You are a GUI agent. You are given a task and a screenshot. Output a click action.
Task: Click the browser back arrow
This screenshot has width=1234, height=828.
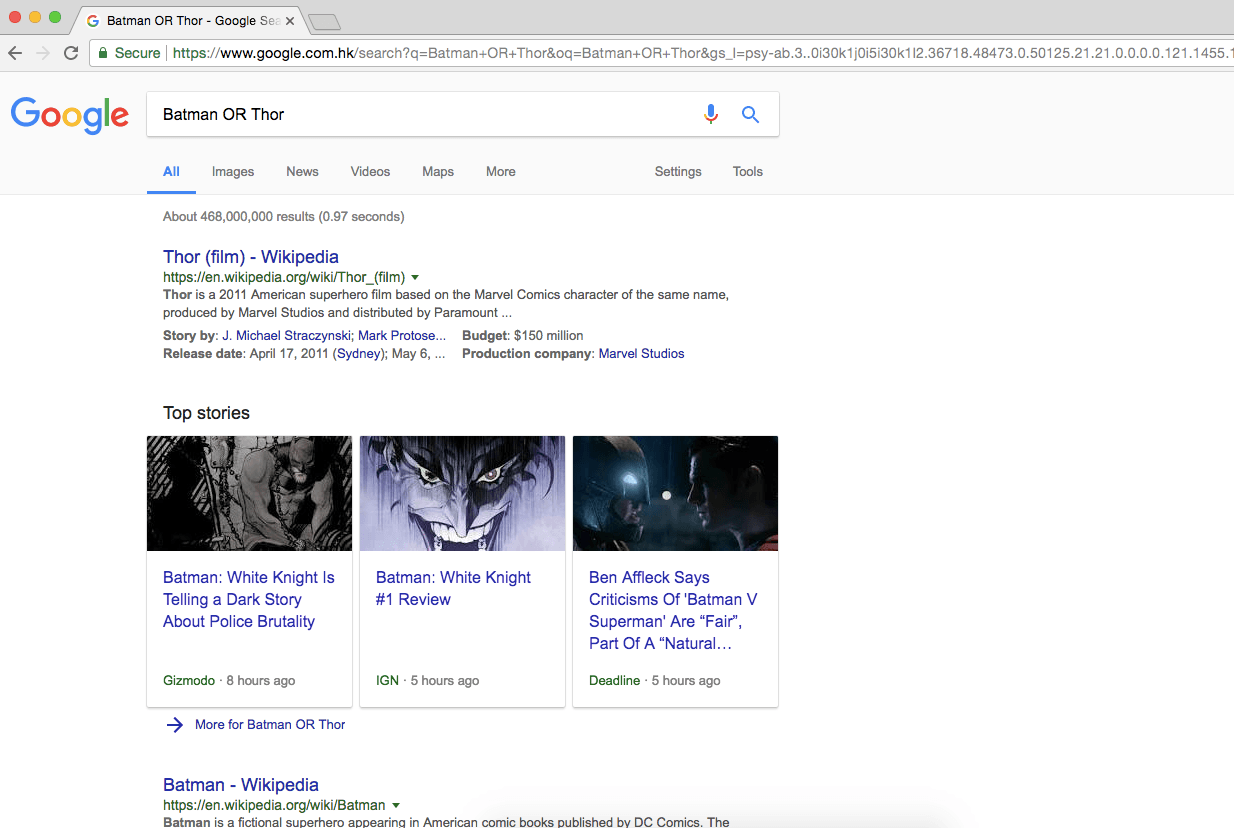(x=15, y=53)
